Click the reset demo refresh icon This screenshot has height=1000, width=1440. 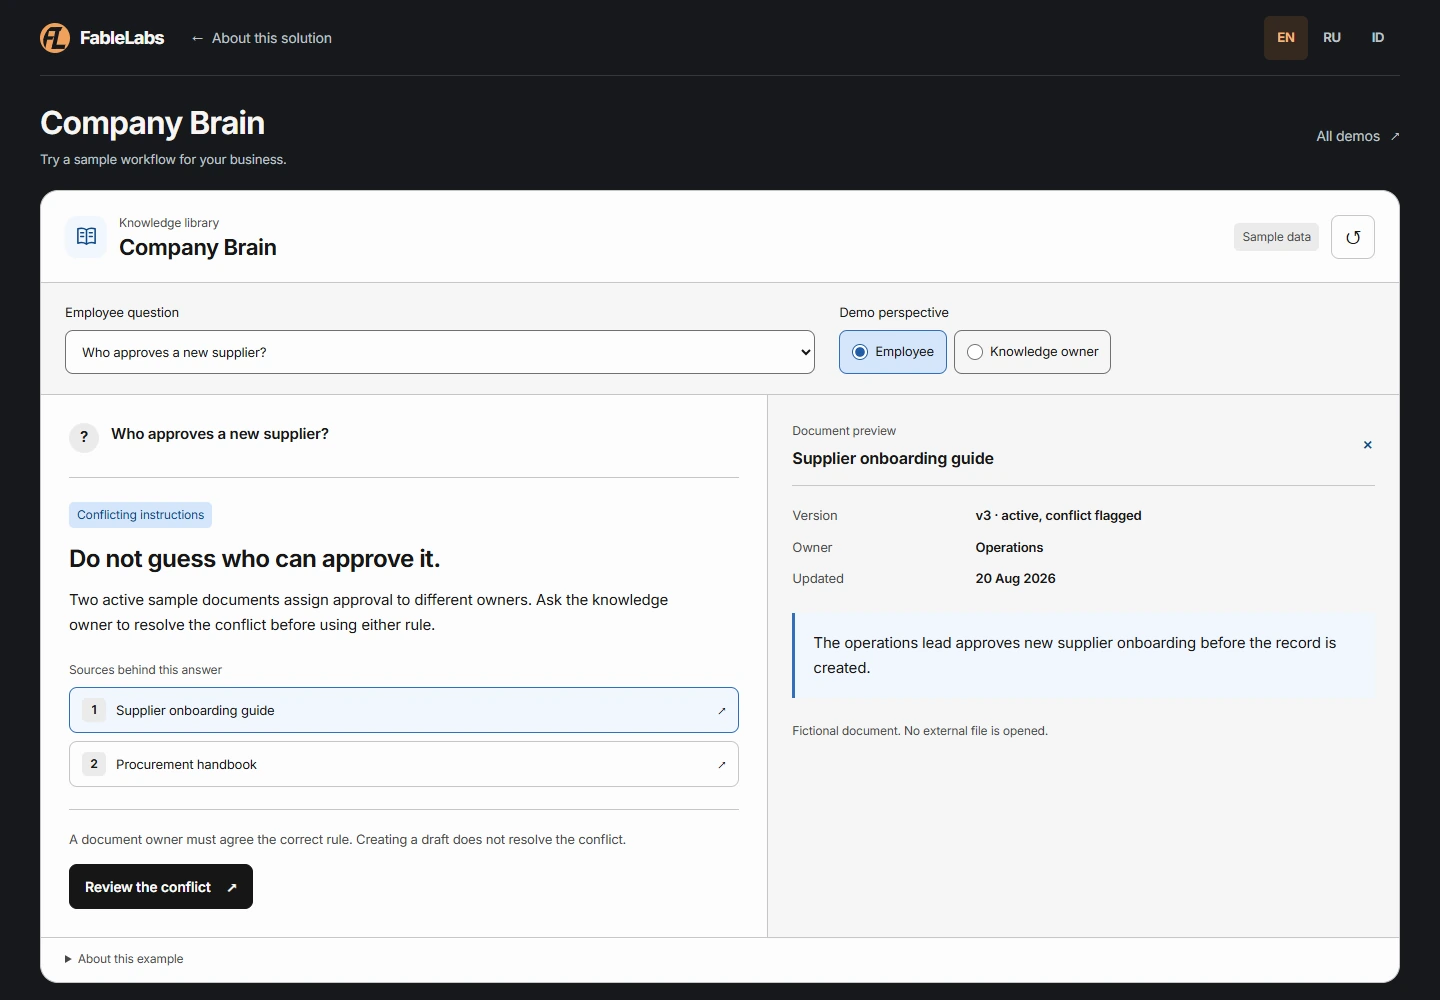coord(1353,237)
